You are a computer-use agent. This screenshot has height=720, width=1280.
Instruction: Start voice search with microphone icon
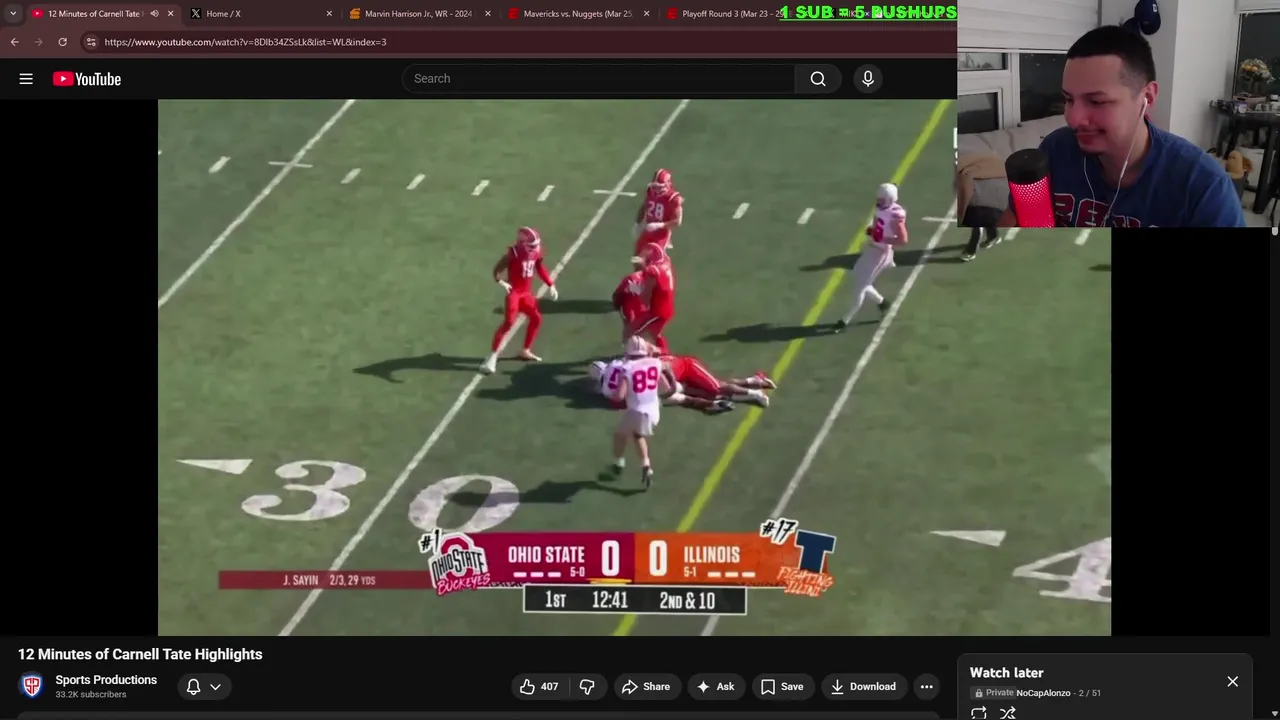[x=868, y=79]
